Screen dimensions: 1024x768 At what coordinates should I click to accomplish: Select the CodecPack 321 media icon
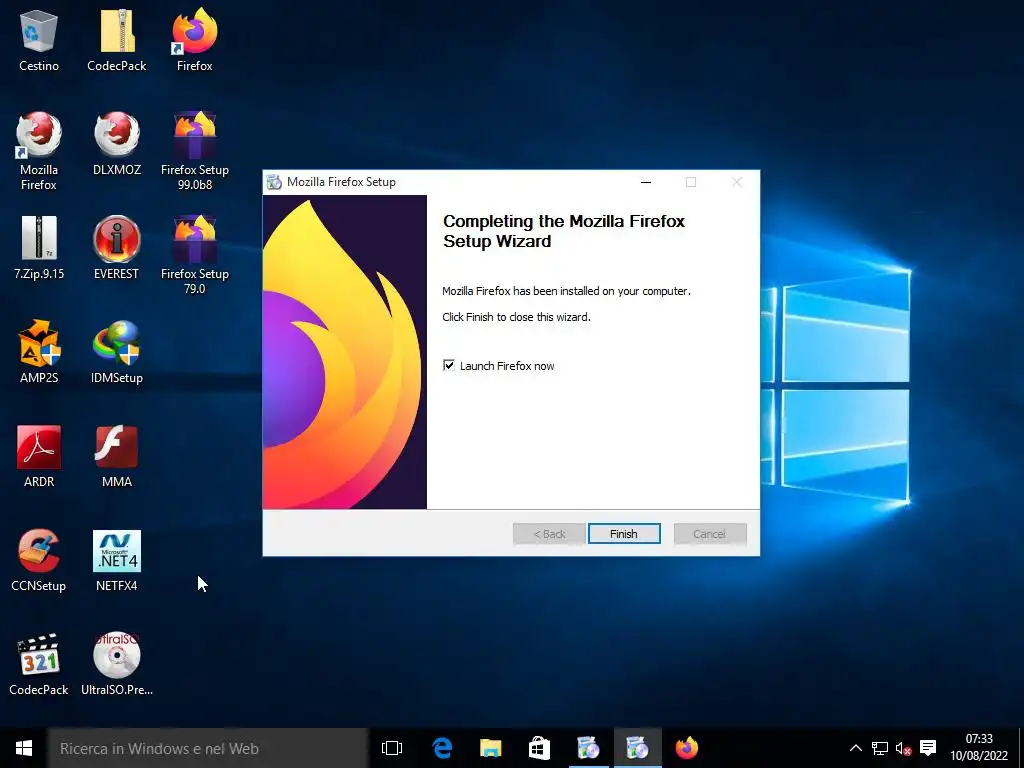(x=39, y=664)
